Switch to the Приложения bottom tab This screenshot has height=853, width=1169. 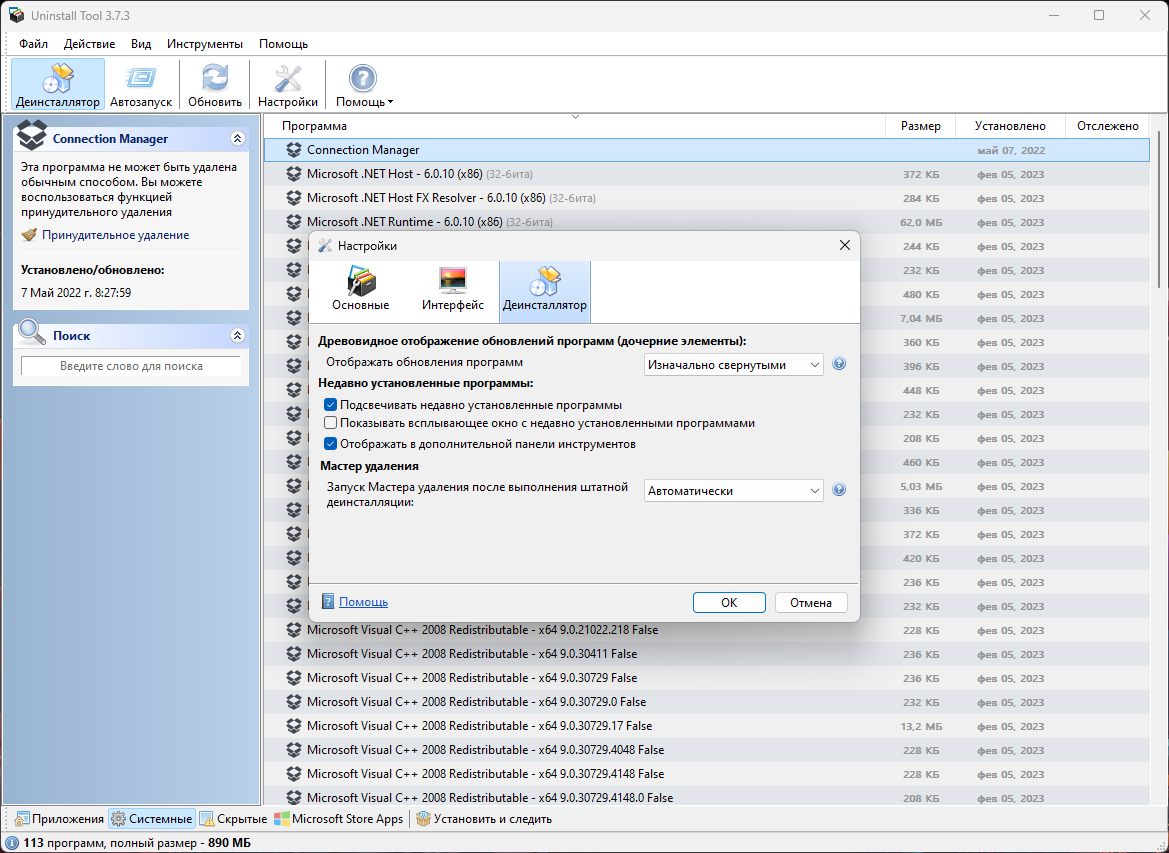click(60, 819)
